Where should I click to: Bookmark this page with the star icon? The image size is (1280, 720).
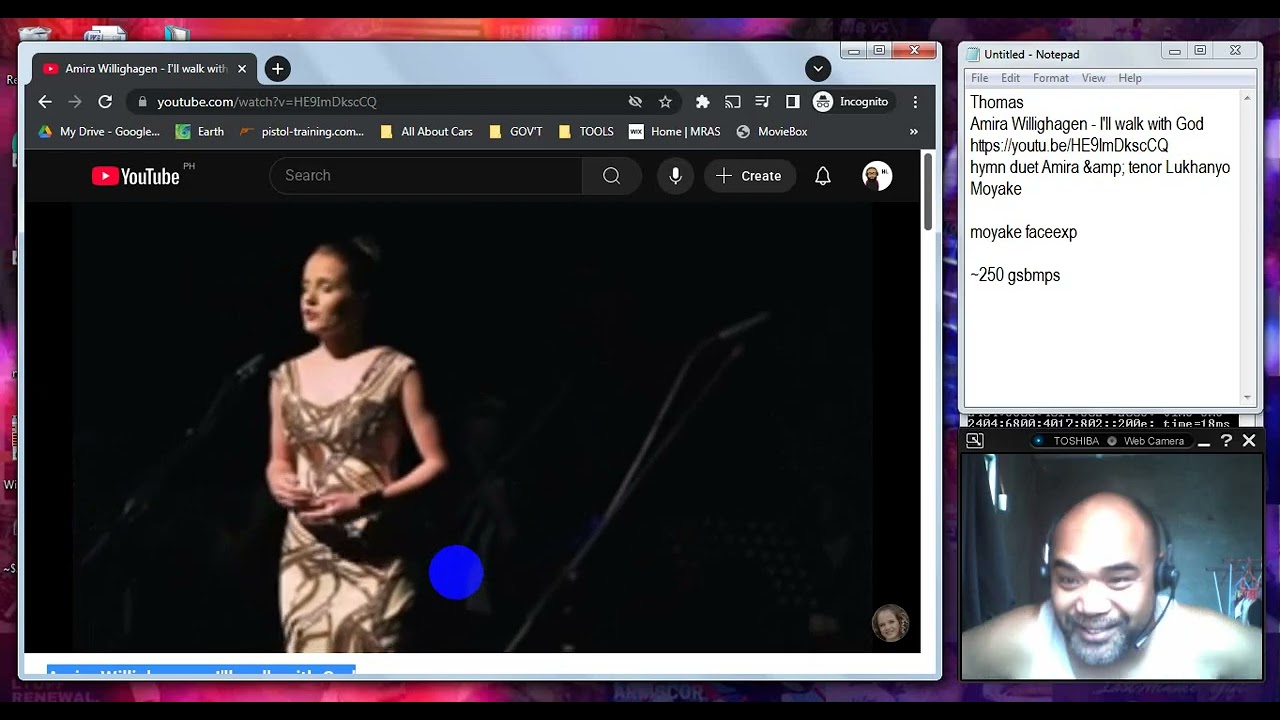click(x=665, y=101)
